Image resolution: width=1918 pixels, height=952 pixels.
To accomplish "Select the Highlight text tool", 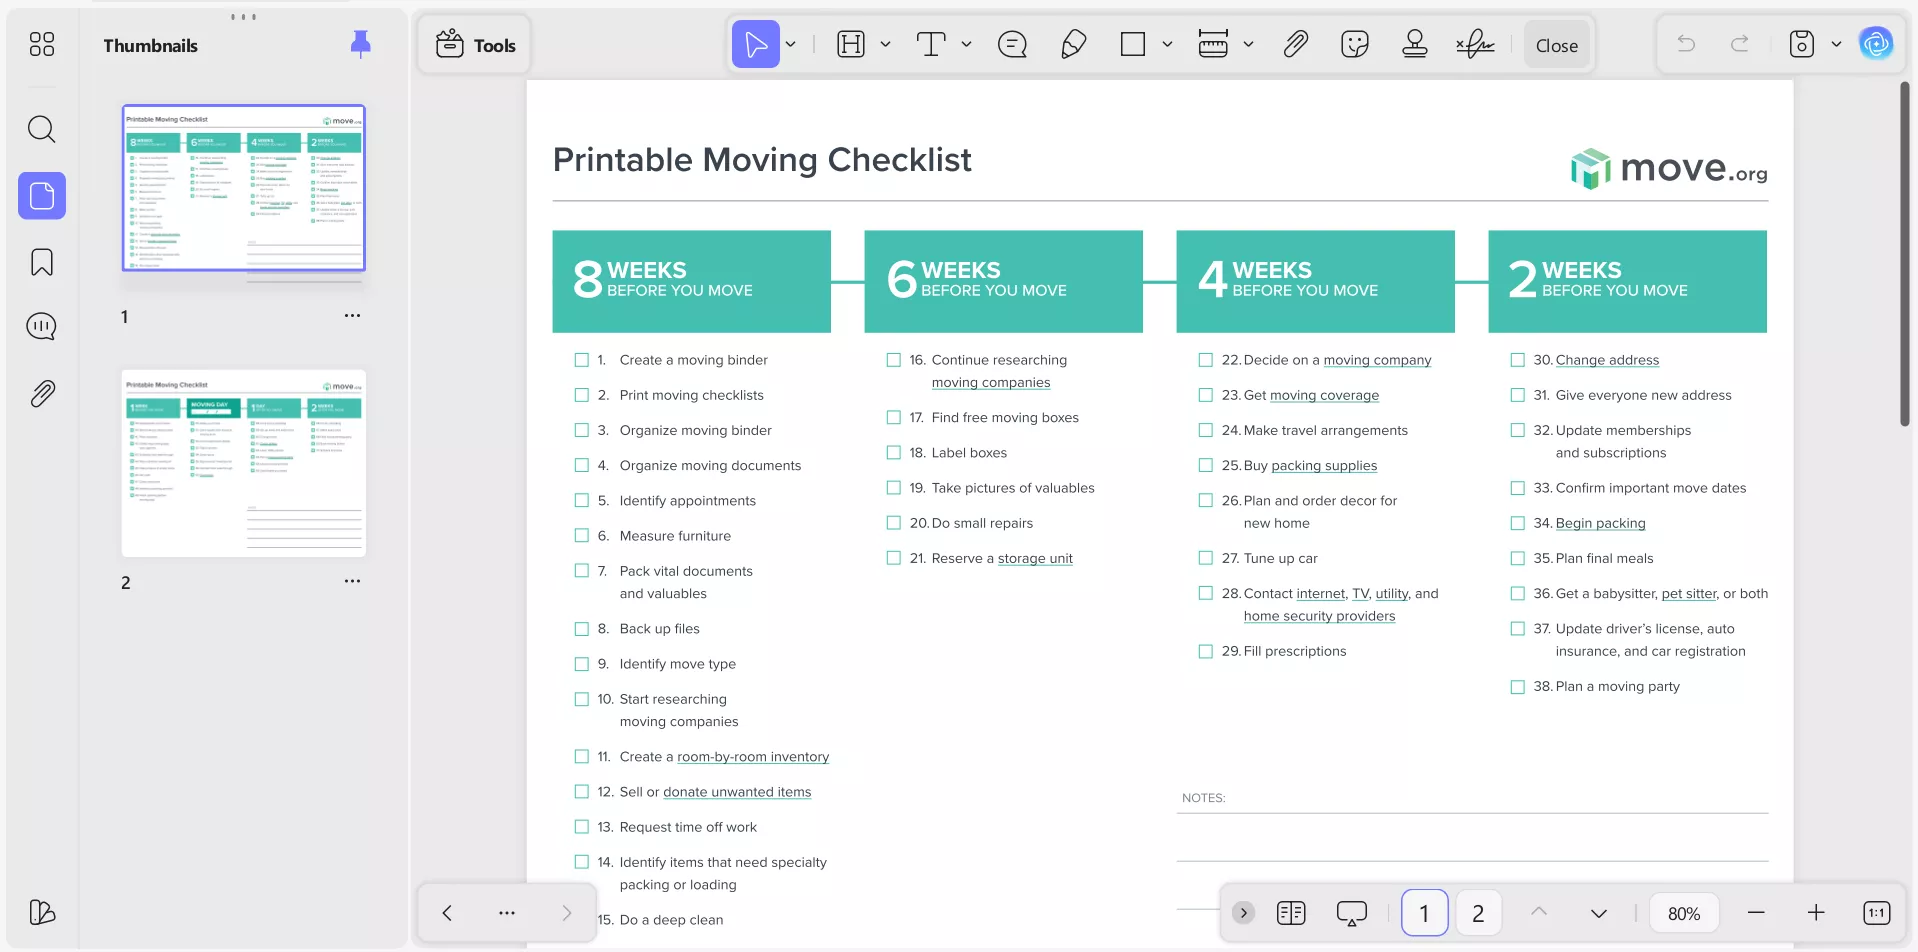I will pos(851,44).
